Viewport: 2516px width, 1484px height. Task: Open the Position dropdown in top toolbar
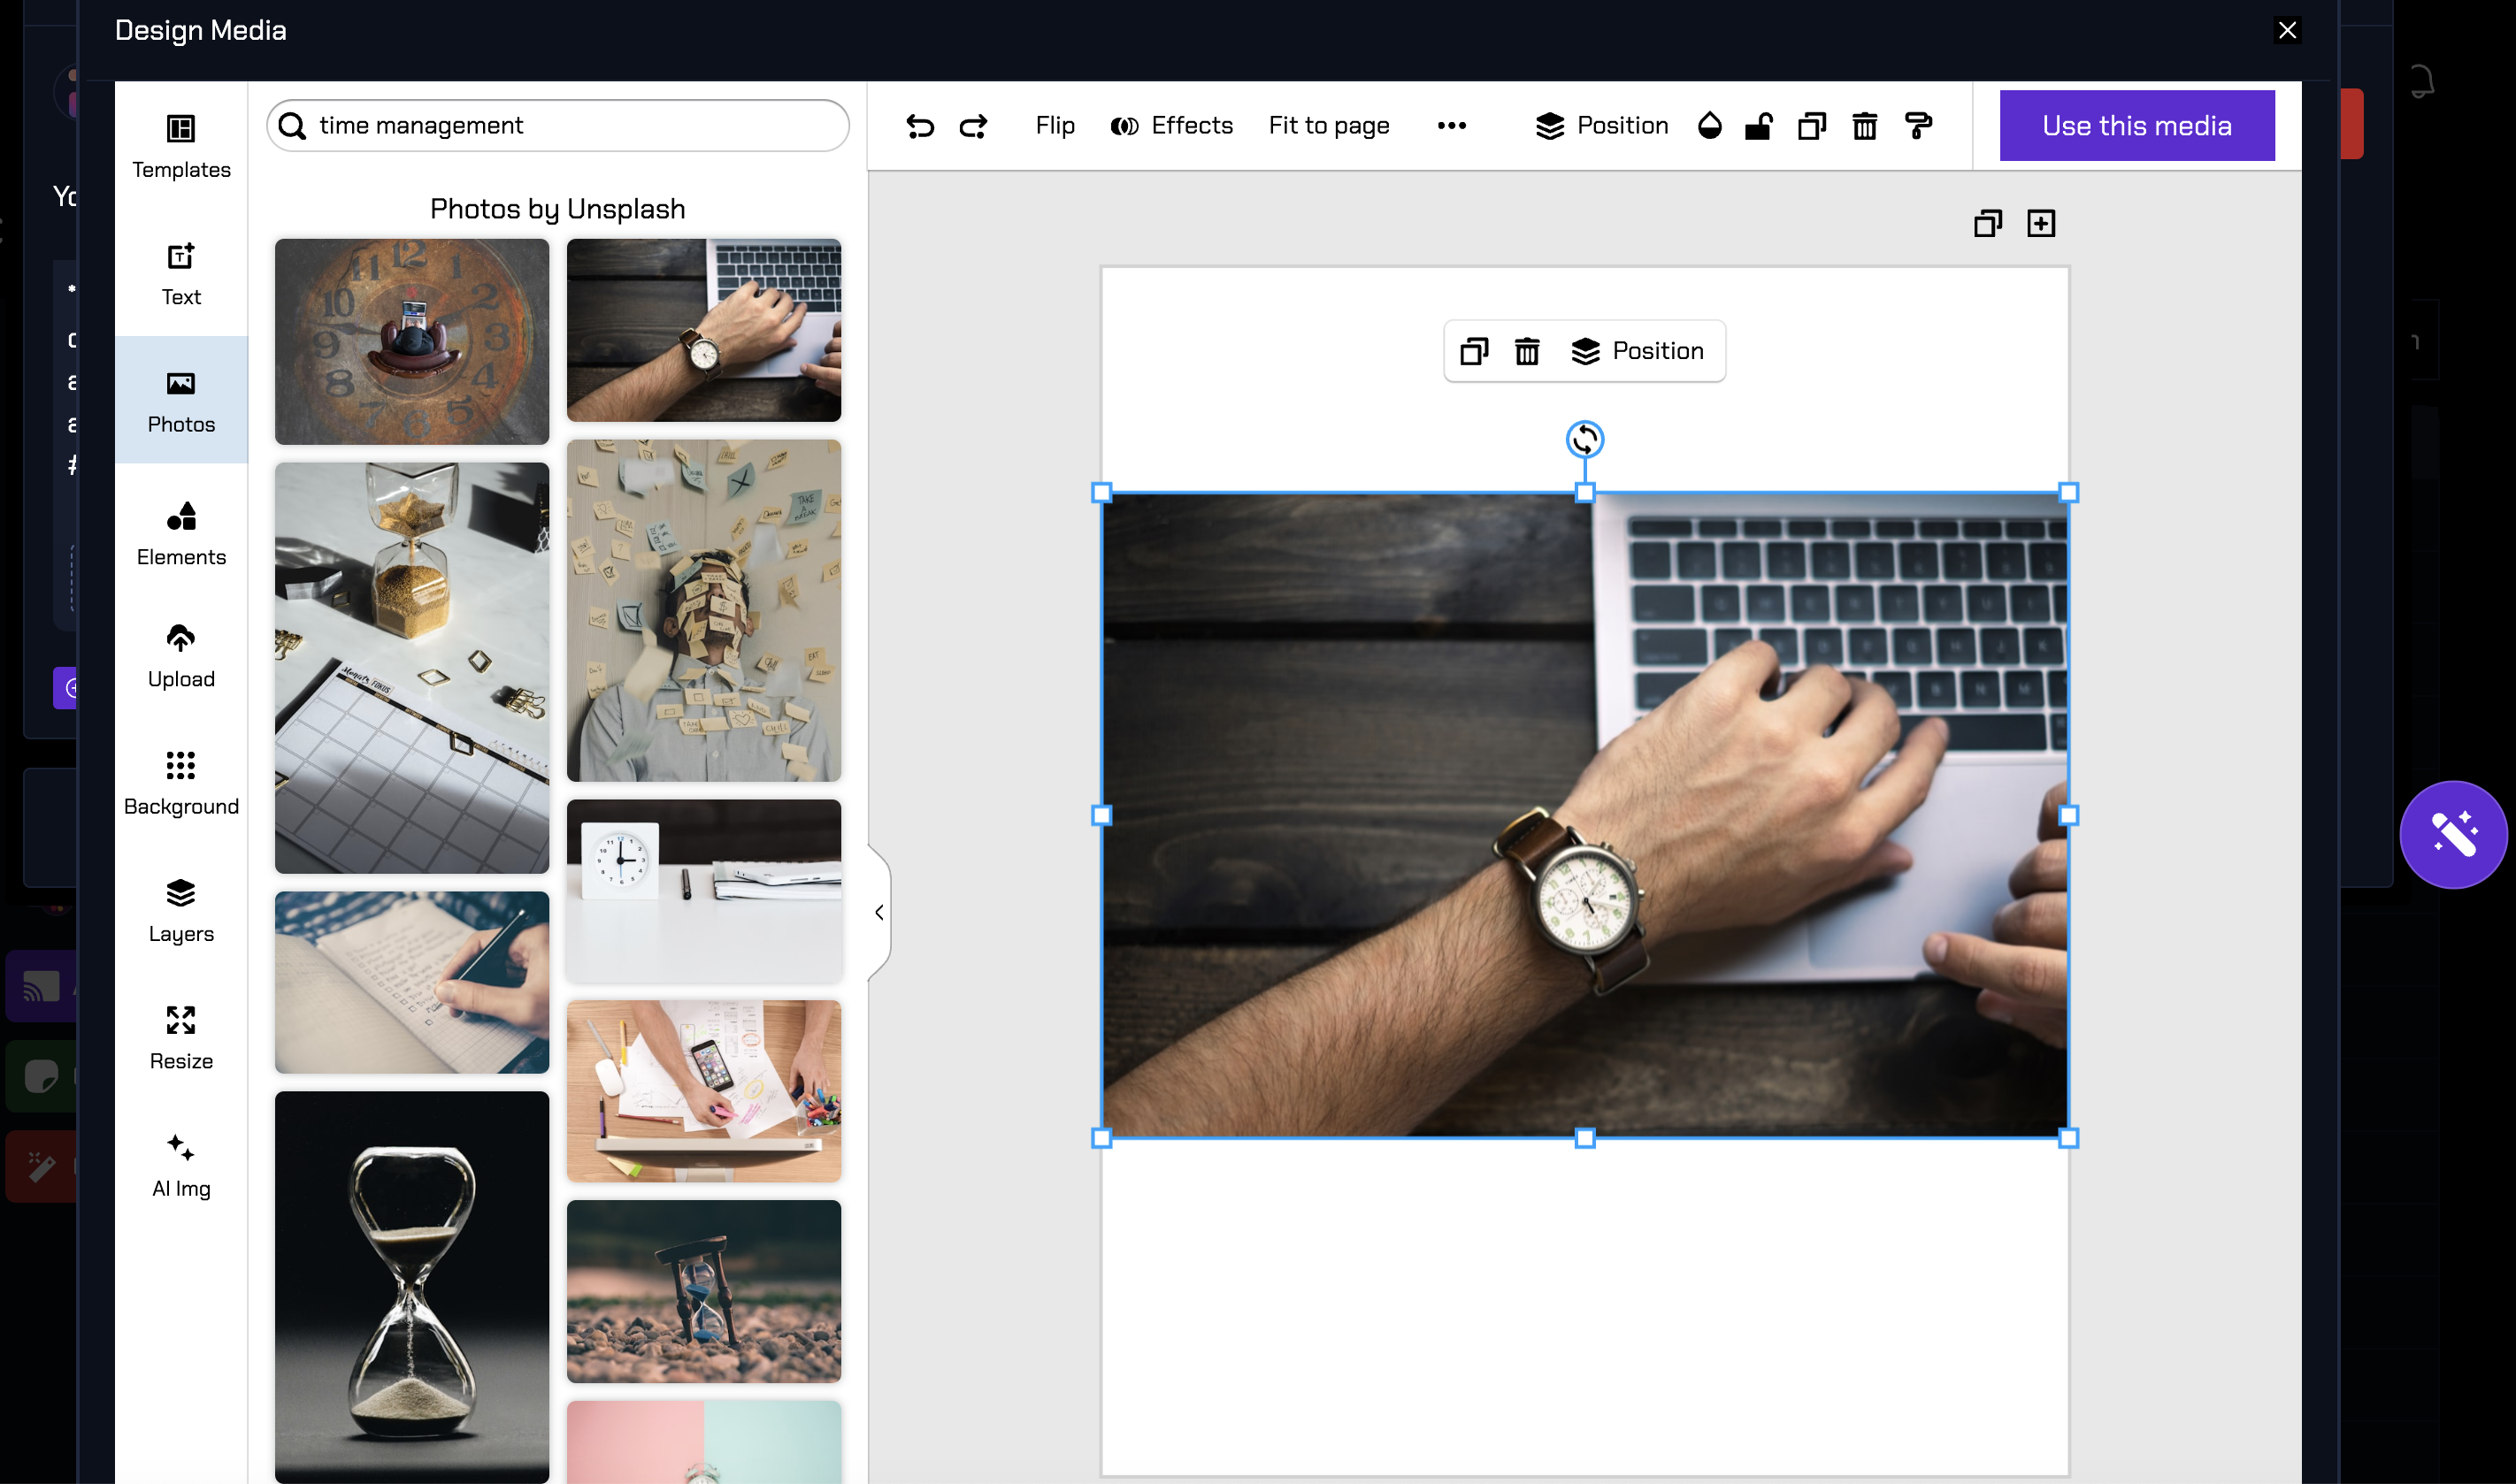pos(1602,126)
